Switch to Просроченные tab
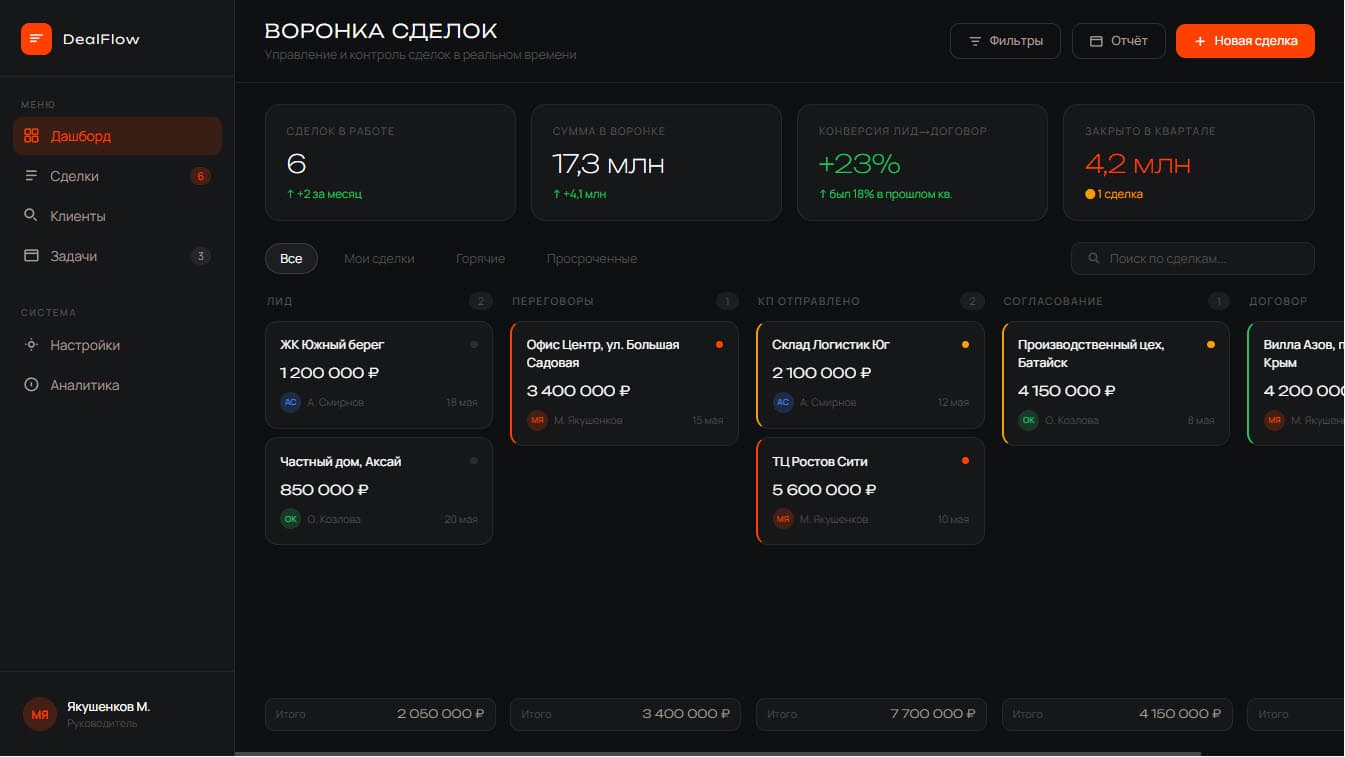This screenshot has height=757, width=1345. 591,259
